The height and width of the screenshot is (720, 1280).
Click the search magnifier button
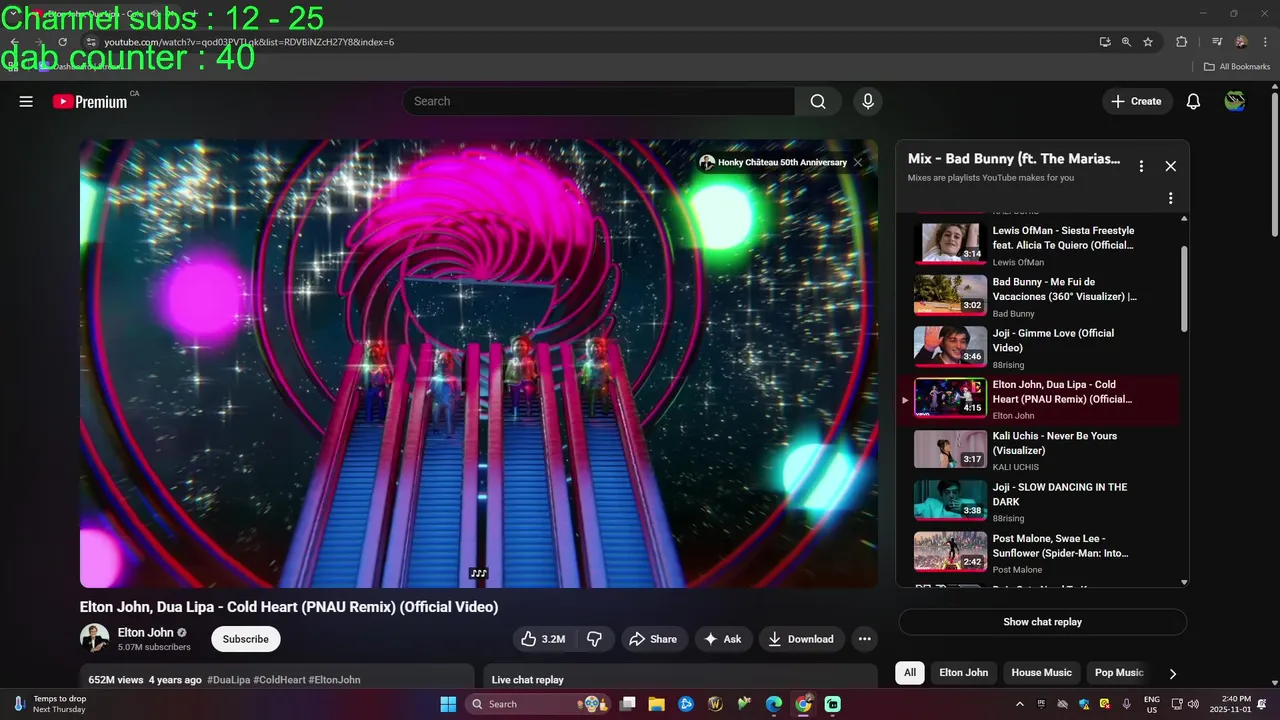click(818, 101)
